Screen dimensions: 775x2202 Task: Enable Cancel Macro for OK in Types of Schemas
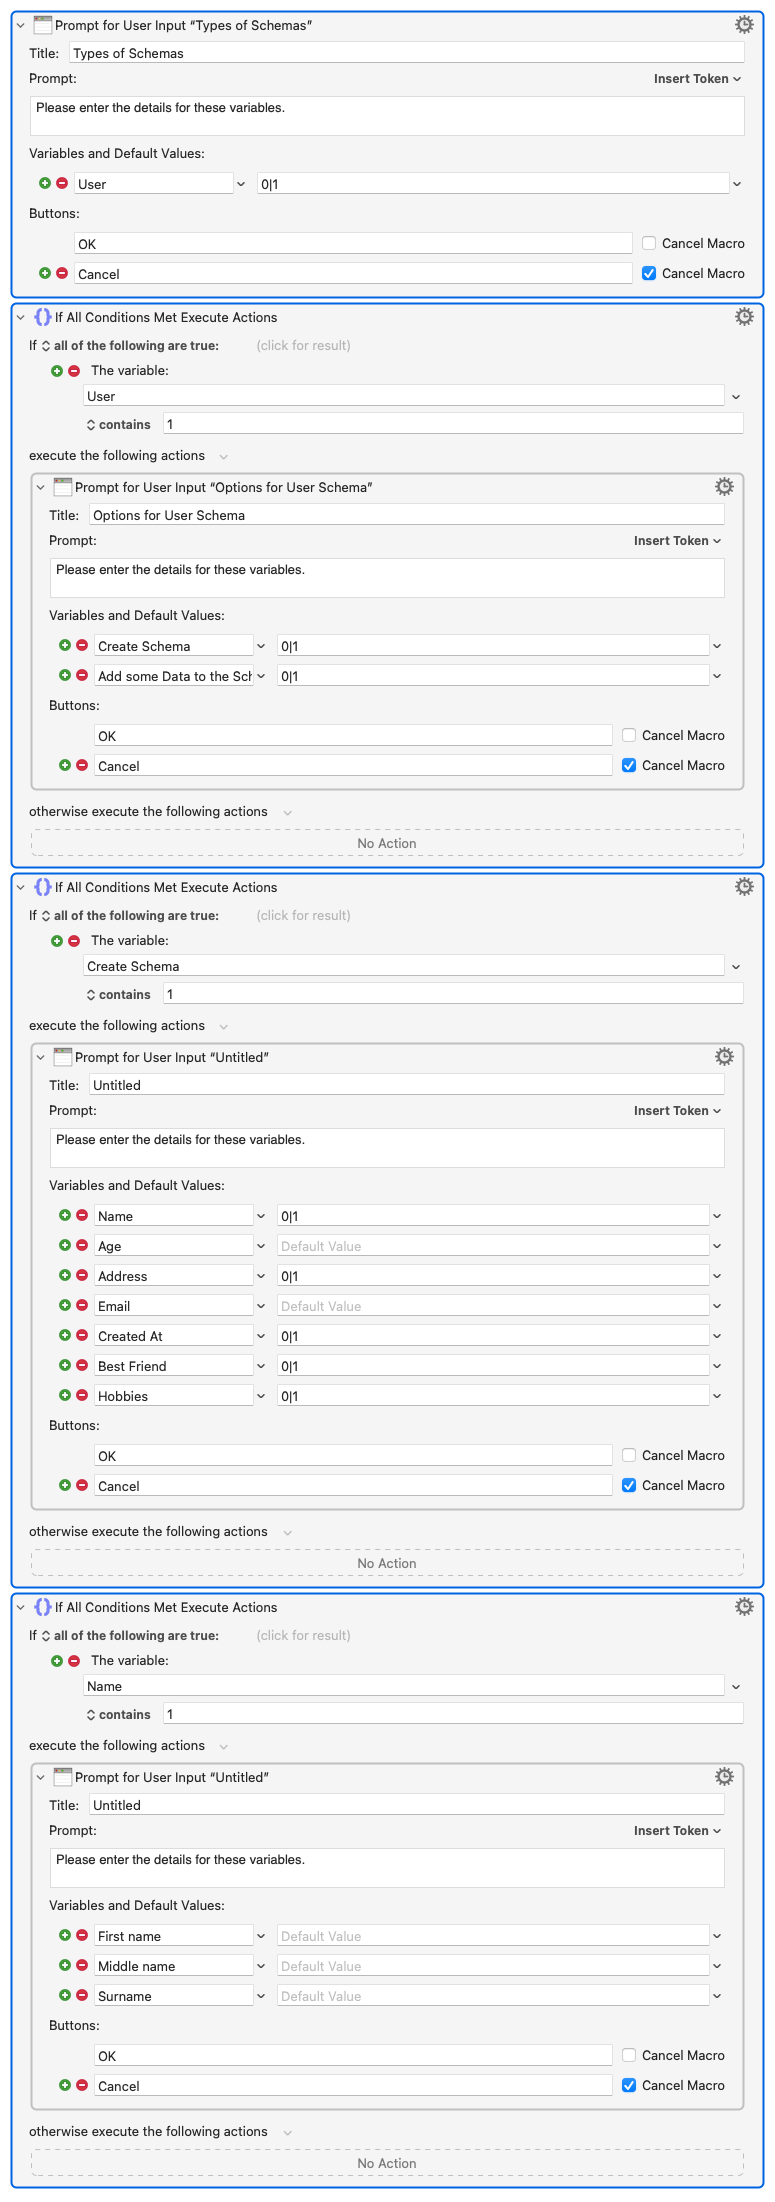coord(649,243)
